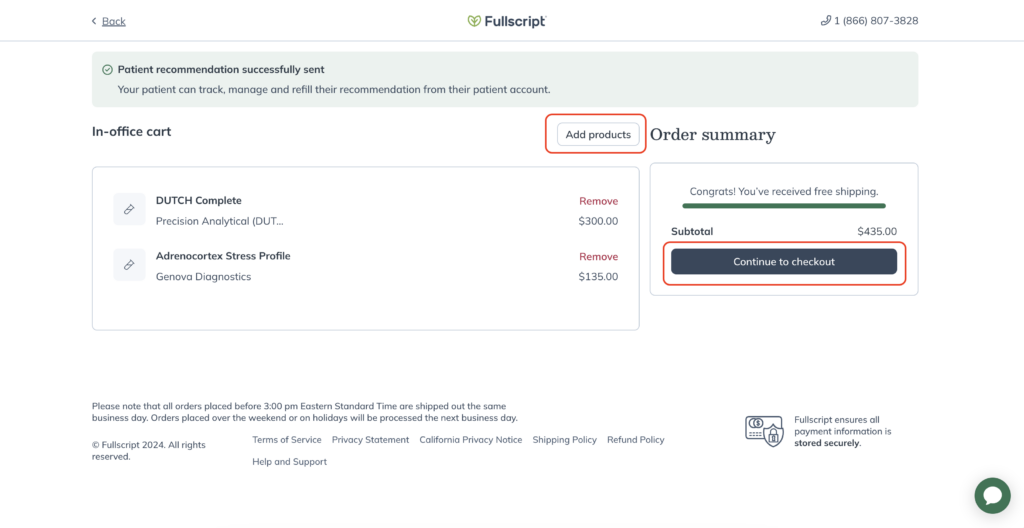Viewport: 1024px width, 528px height.
Task: Click the Add products button
Action: pyautogui.click(x=598, y=135)
